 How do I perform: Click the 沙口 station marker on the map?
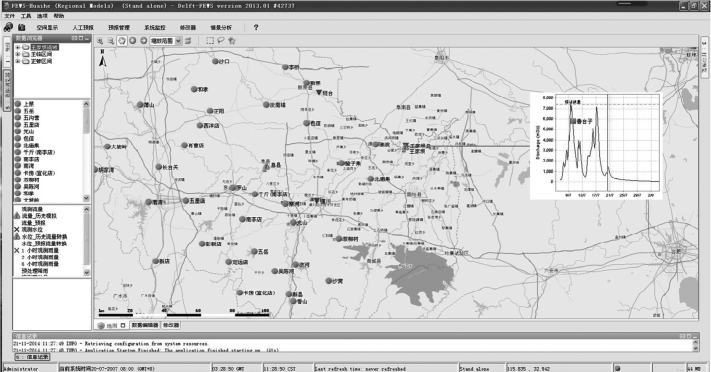tap(215, 61)
